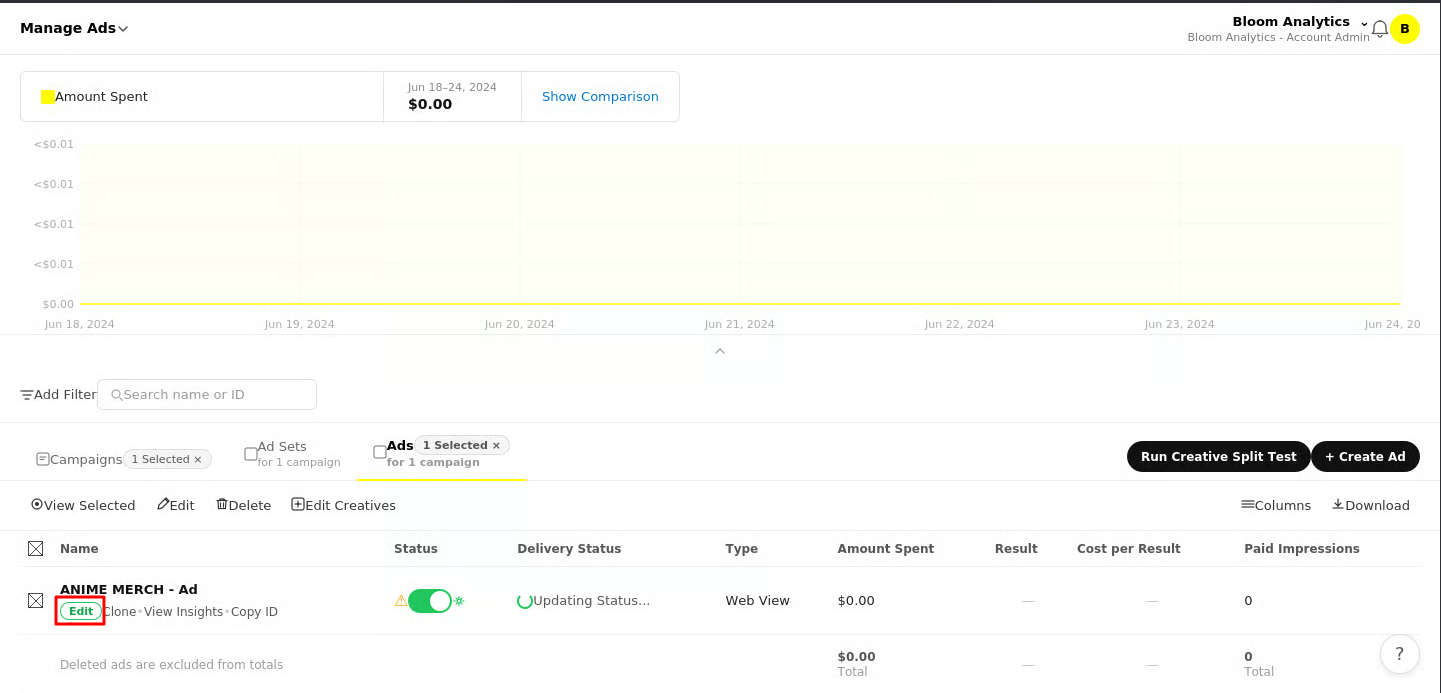Viewport: 1441px width, 693px height.
Task: Uncheck the ANIME MERCH - Ad row checkbox
Action: coord(36,600)
